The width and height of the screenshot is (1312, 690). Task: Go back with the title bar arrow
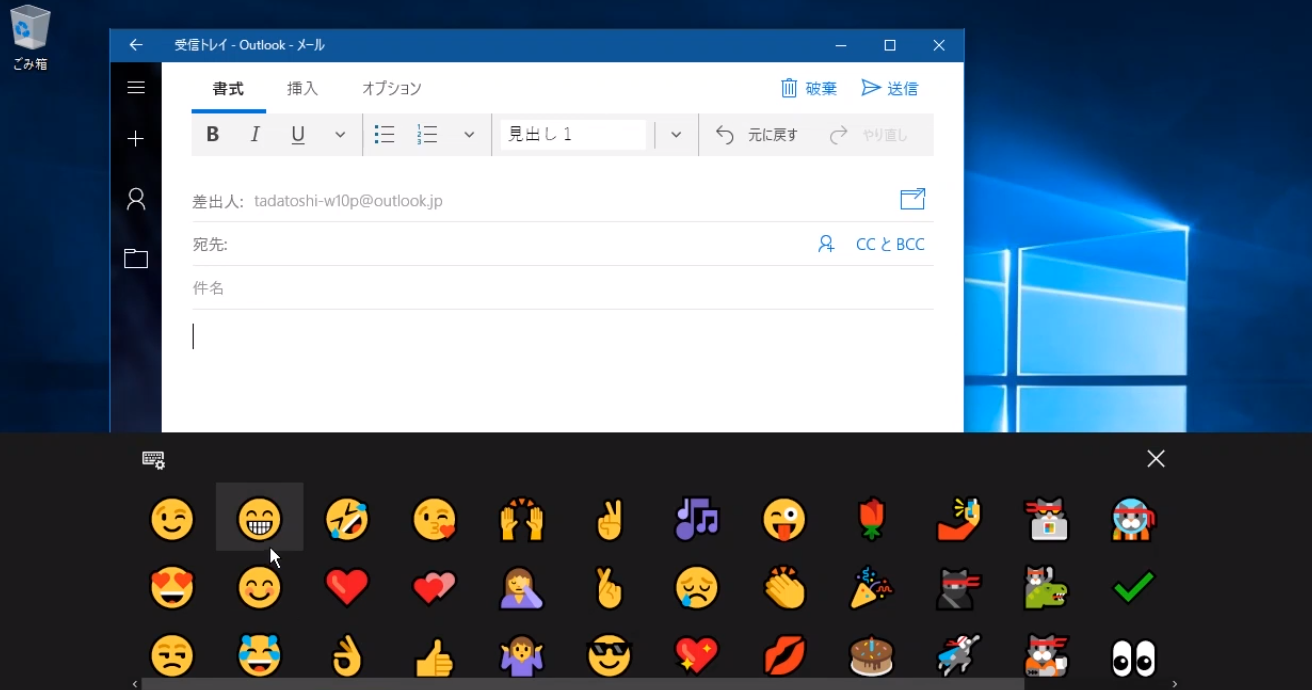click(136, 45)
